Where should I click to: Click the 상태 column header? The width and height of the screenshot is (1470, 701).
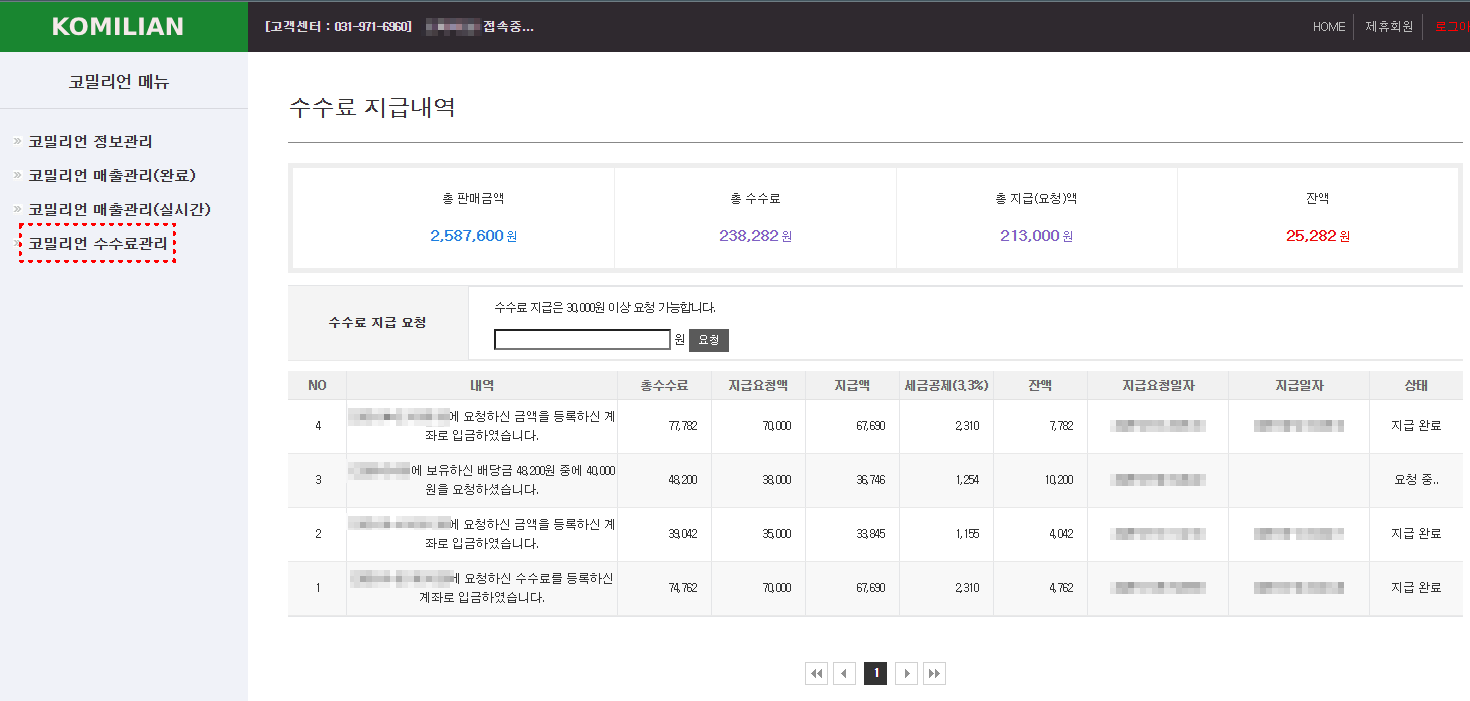pos(1415,386)
